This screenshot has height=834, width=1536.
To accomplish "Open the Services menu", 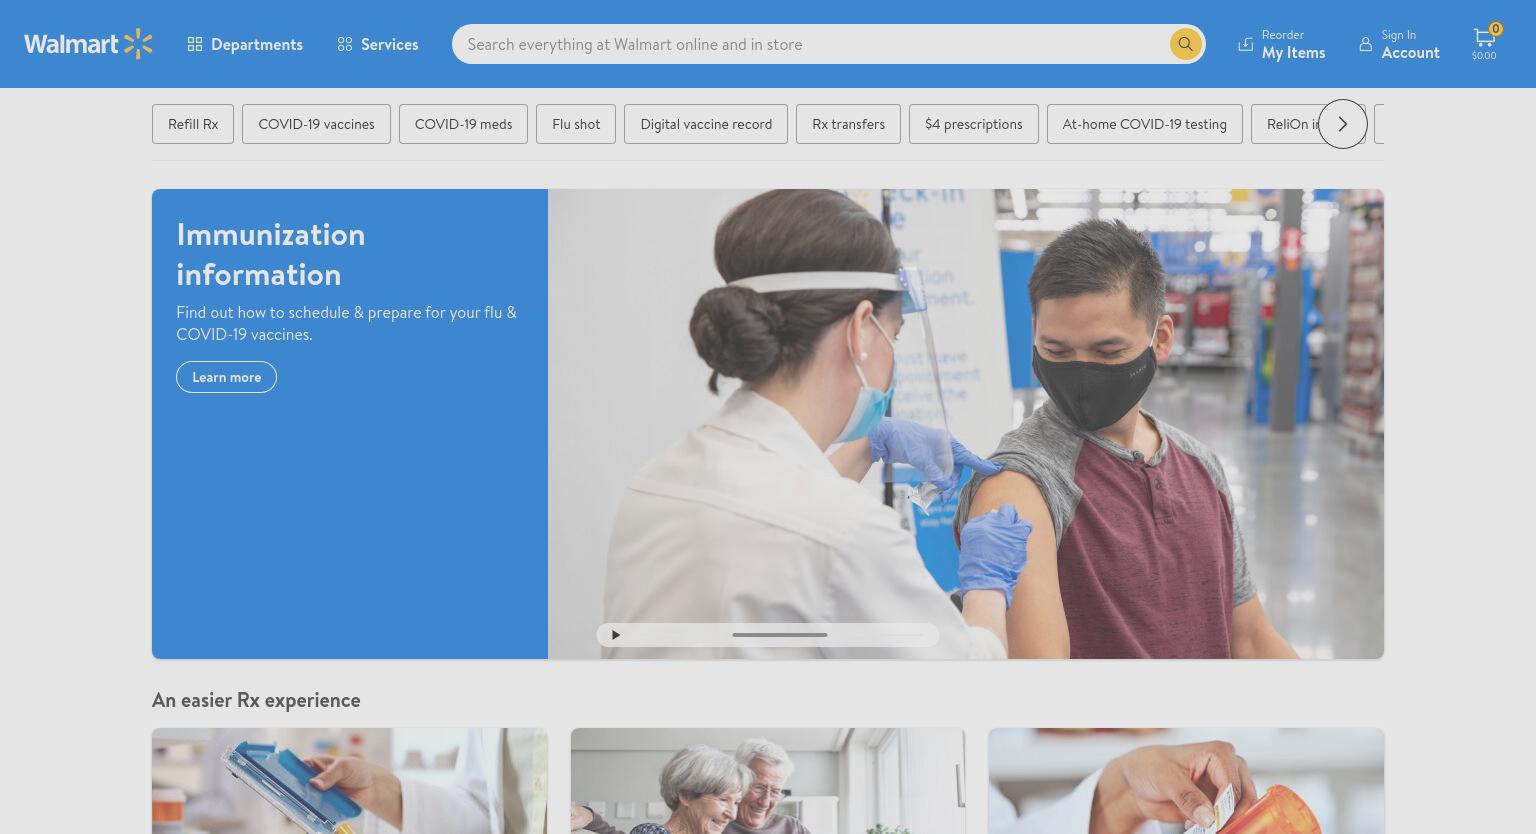I will (x=378, y=44).
